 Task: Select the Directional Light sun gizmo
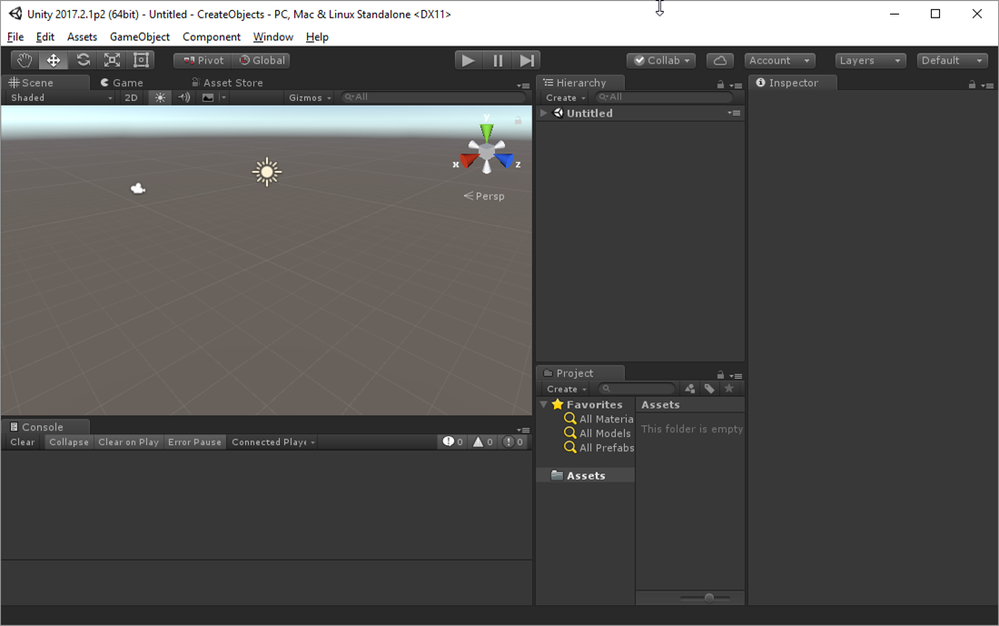click(x=267, y=172)
